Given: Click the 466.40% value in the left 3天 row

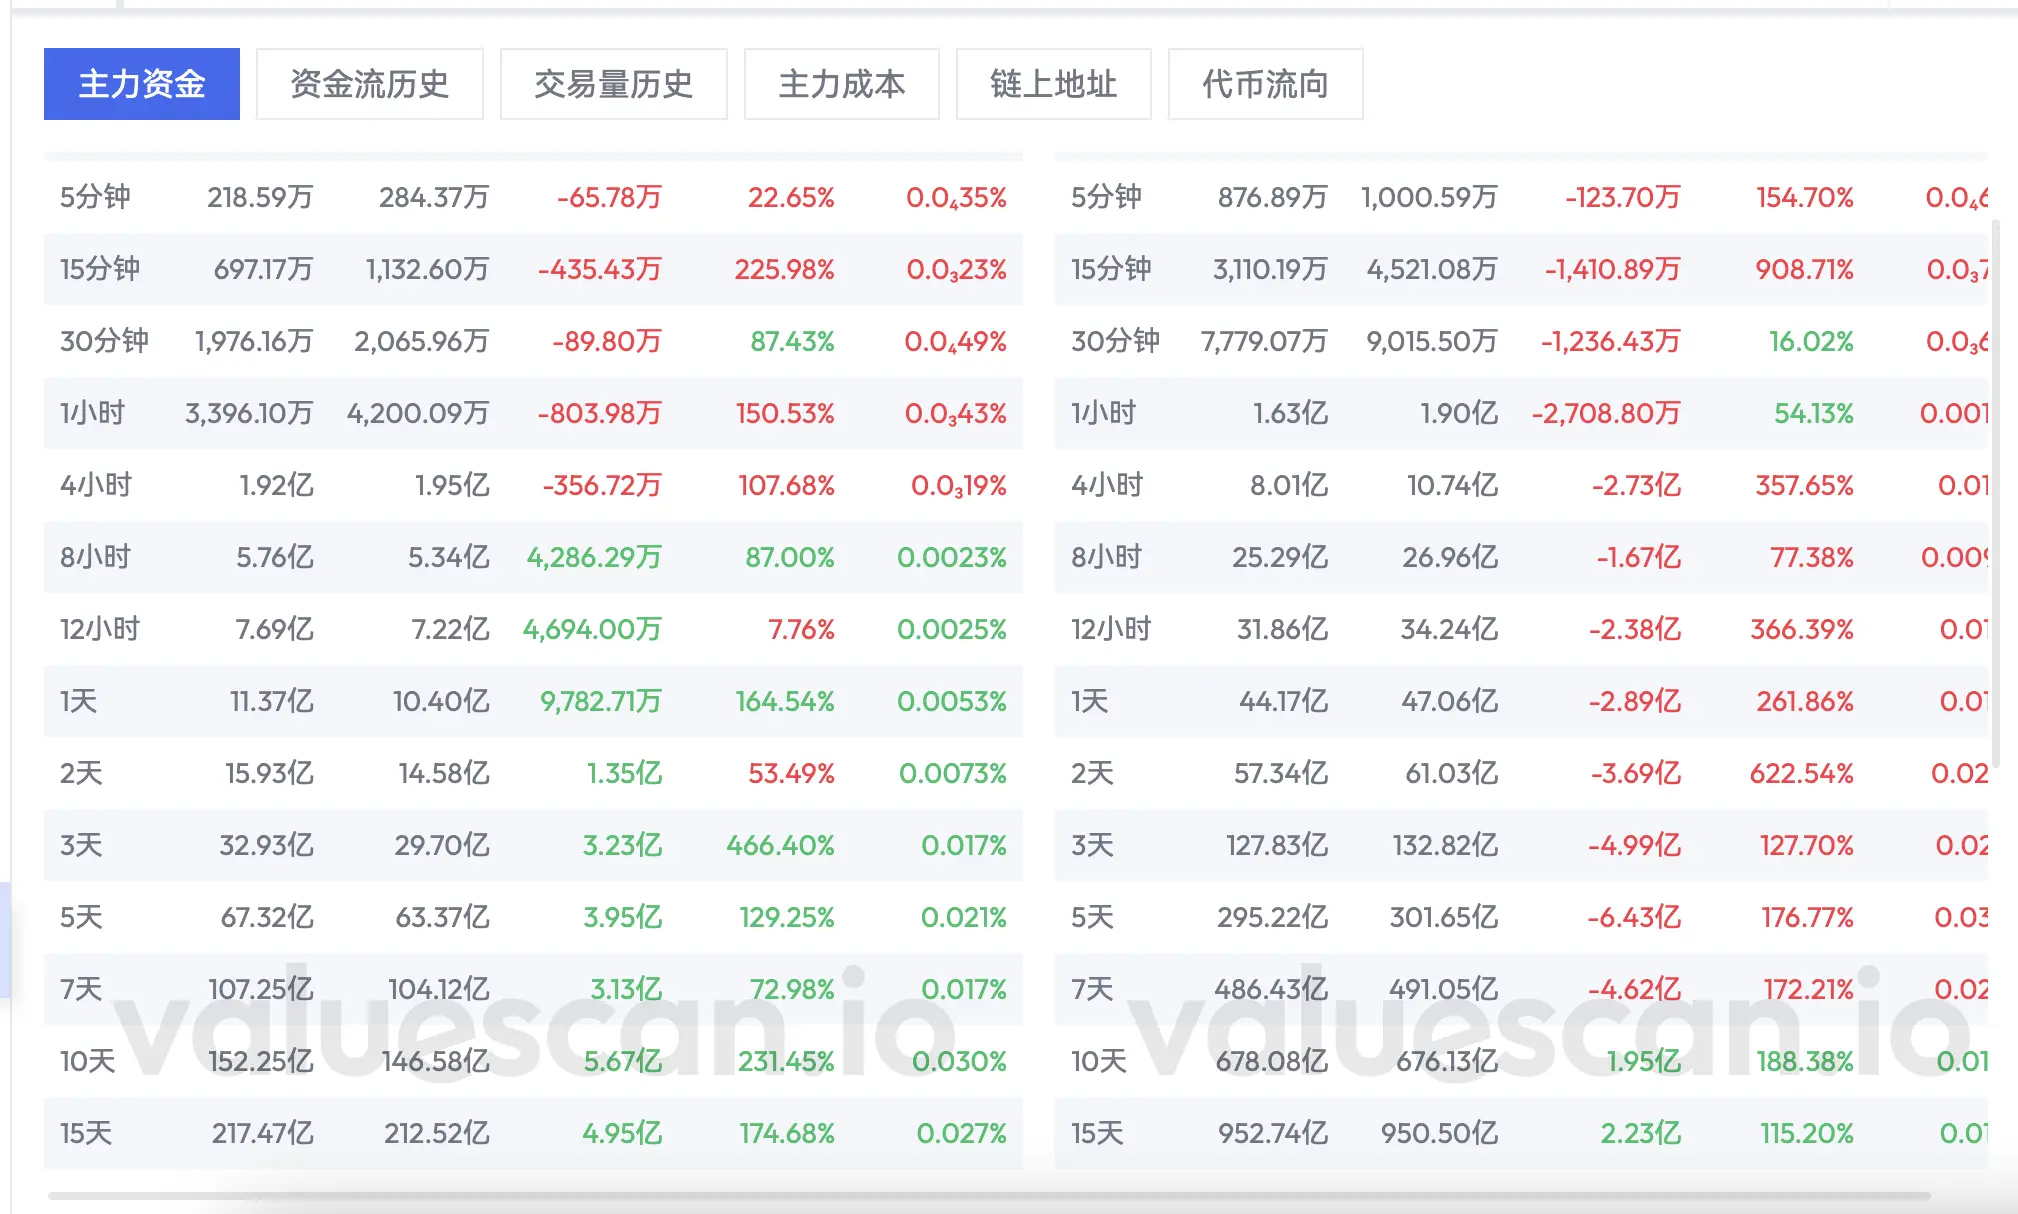Looking at the screenshot, I should click(780, 845).
